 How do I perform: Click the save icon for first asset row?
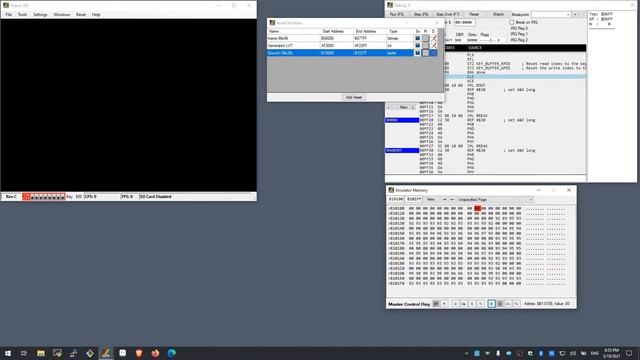pos(418,38)
